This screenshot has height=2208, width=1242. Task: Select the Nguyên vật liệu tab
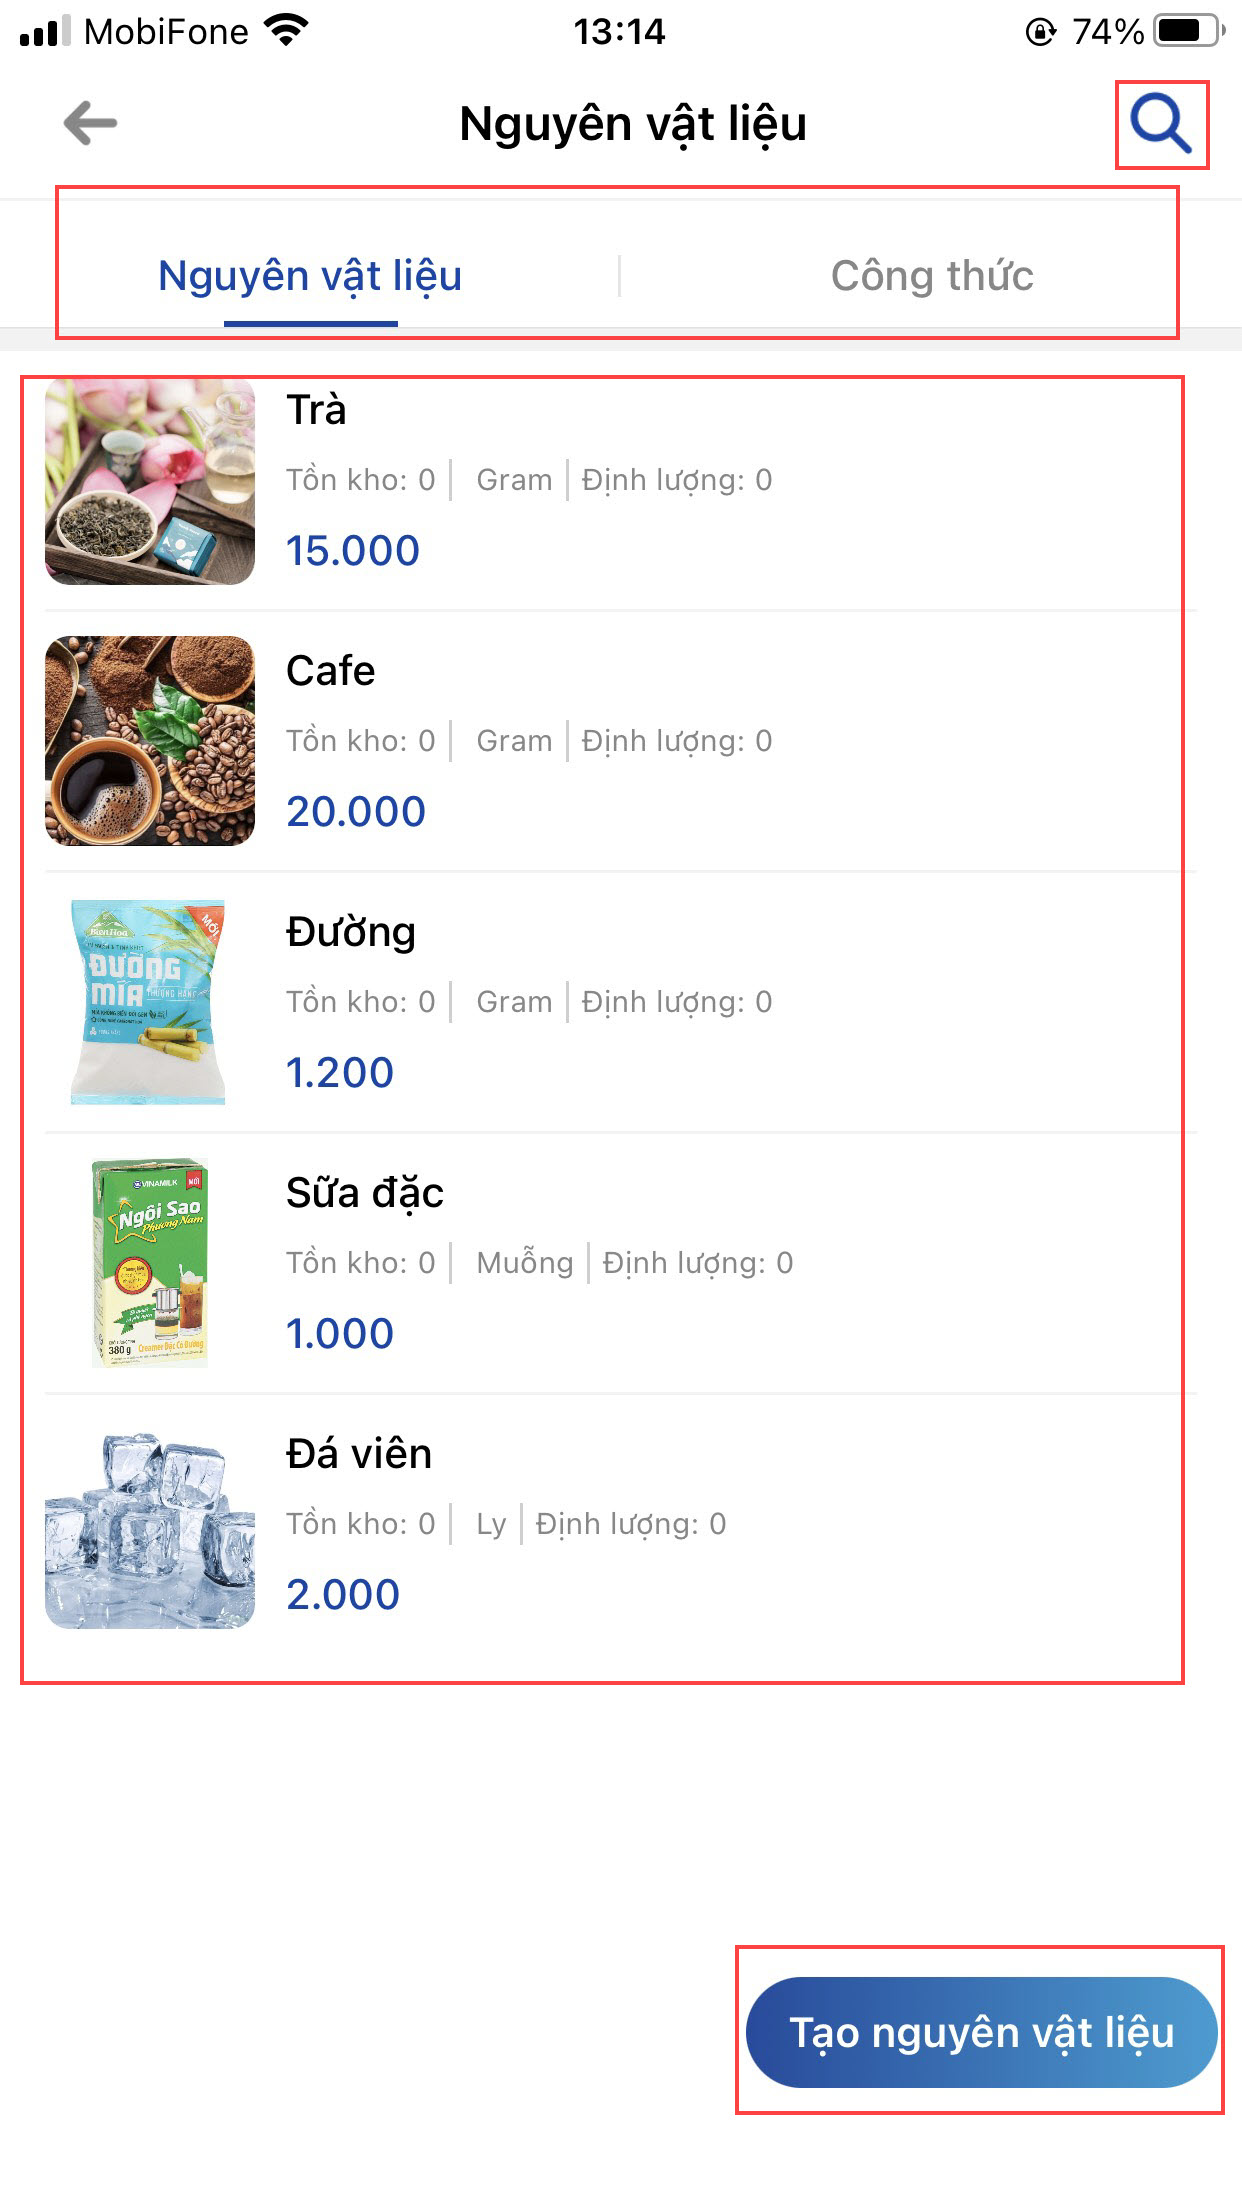[x=310, y=276]
